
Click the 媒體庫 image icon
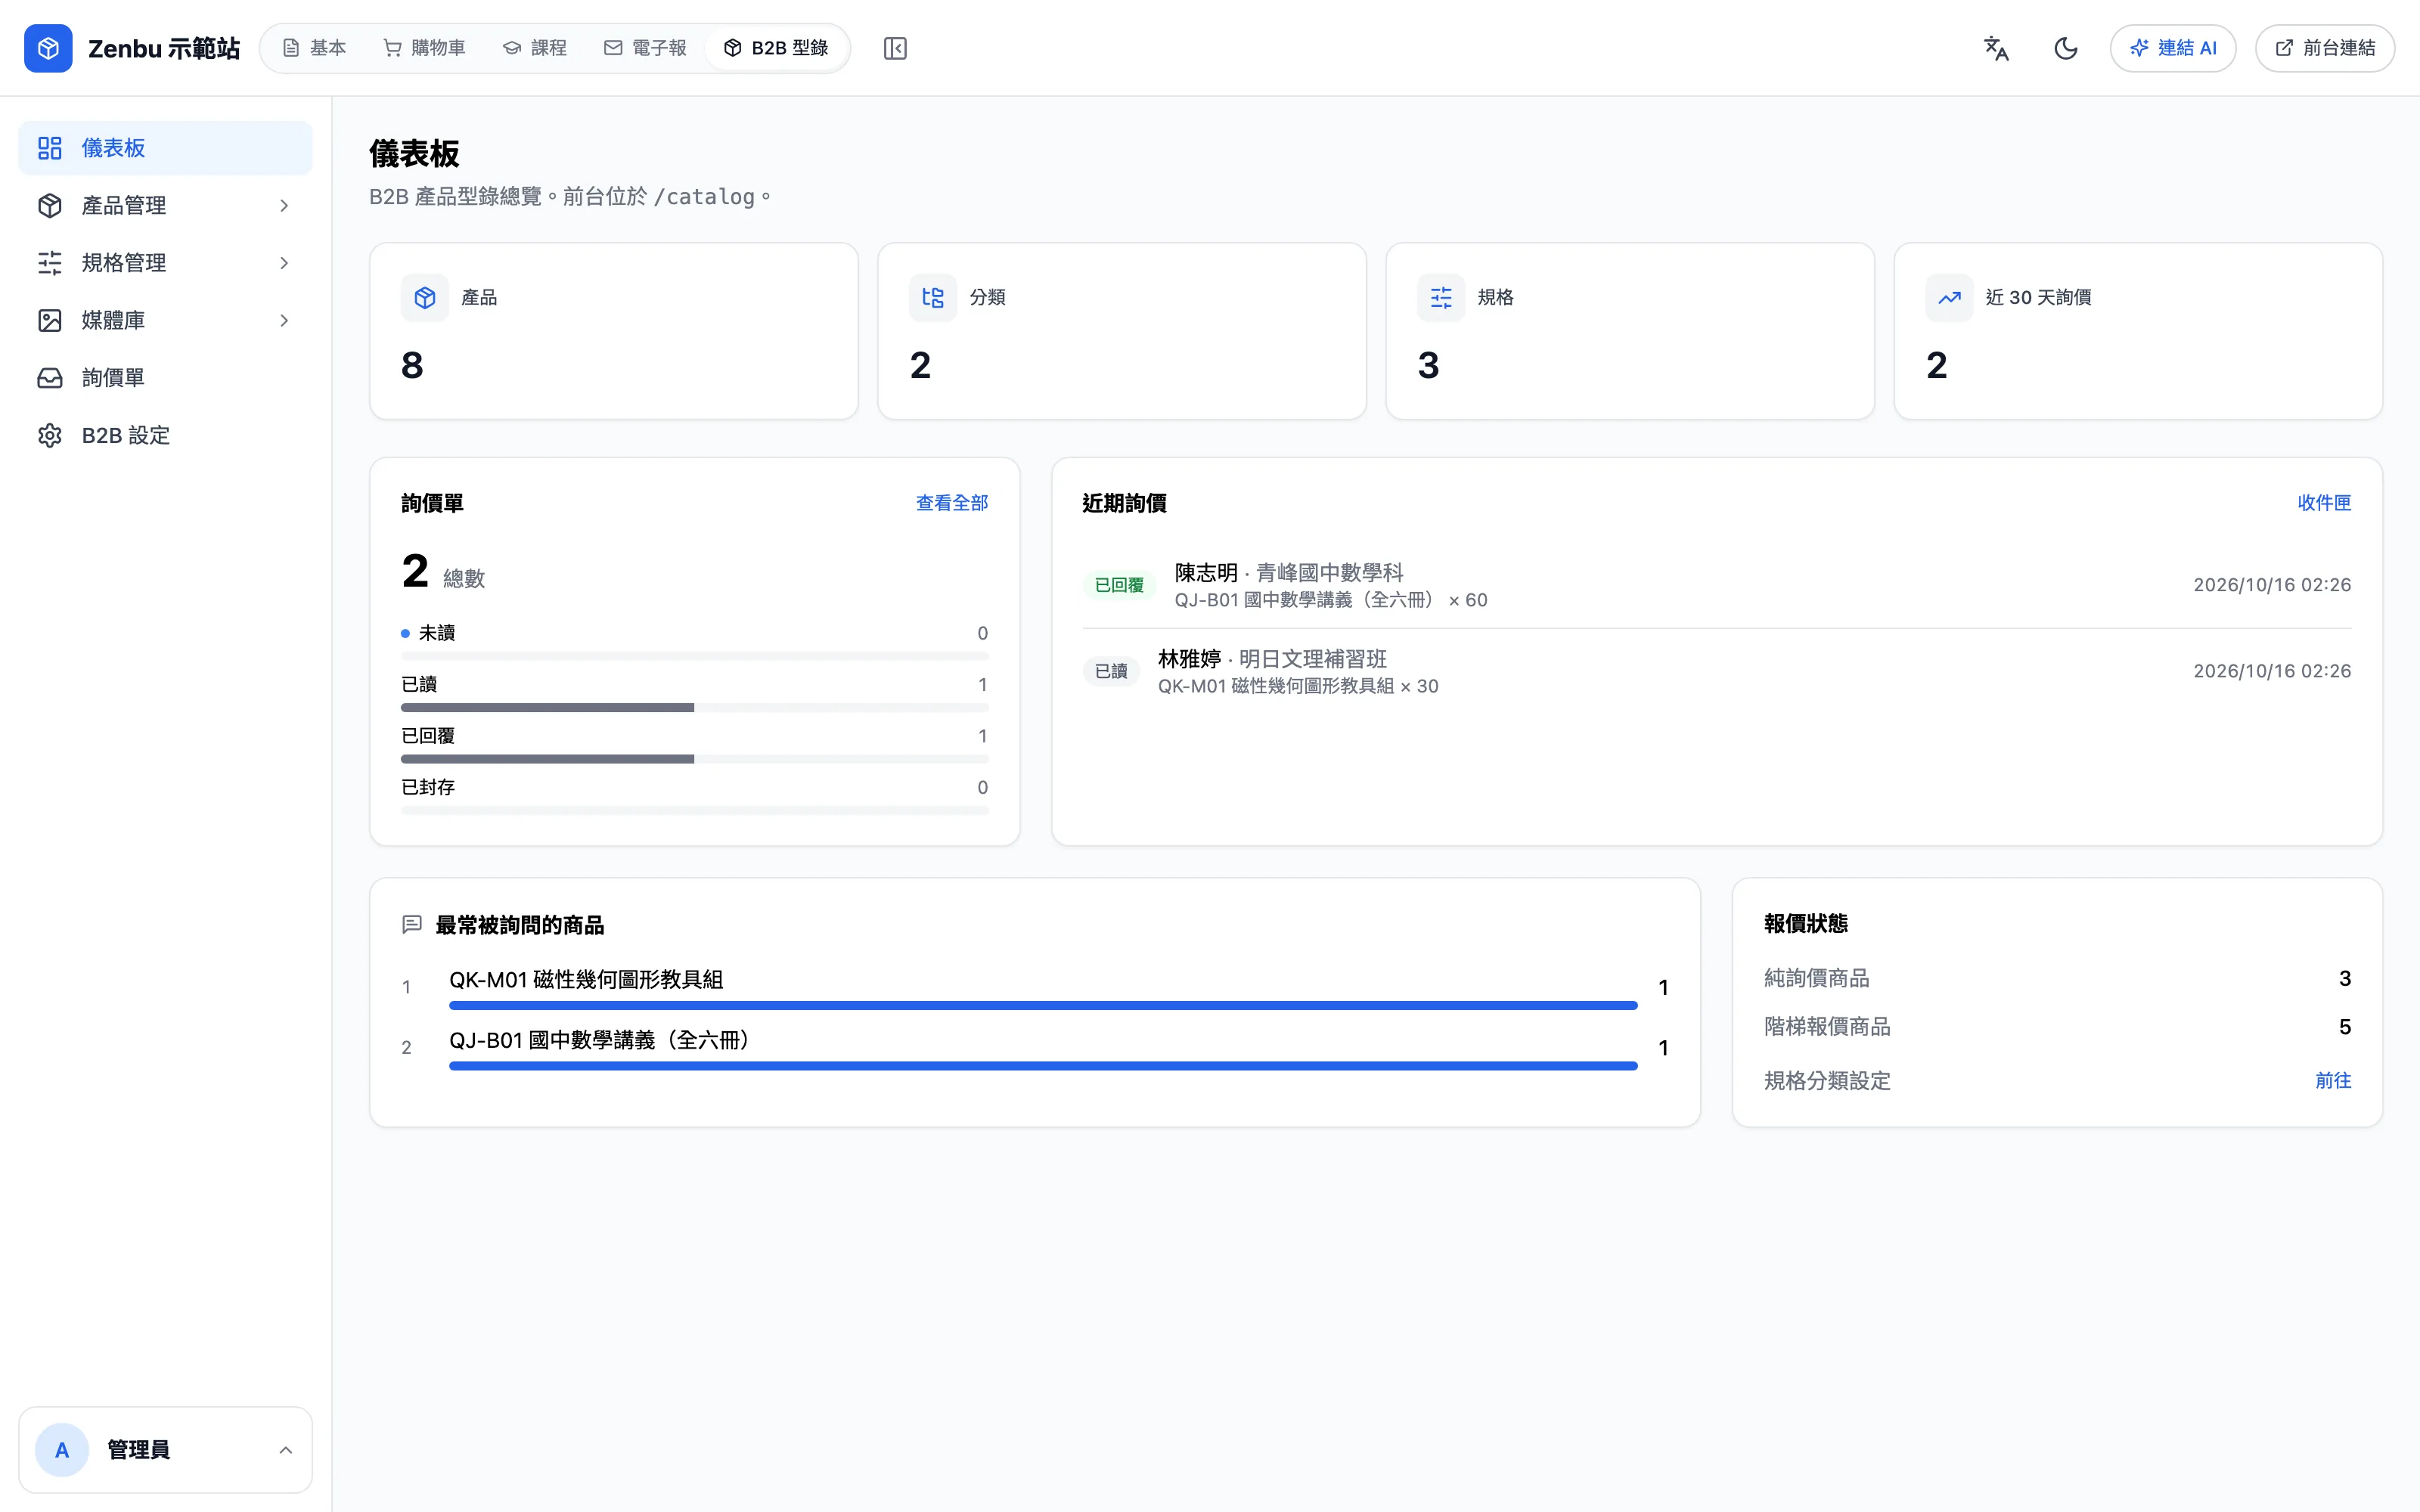coord(50,320)
